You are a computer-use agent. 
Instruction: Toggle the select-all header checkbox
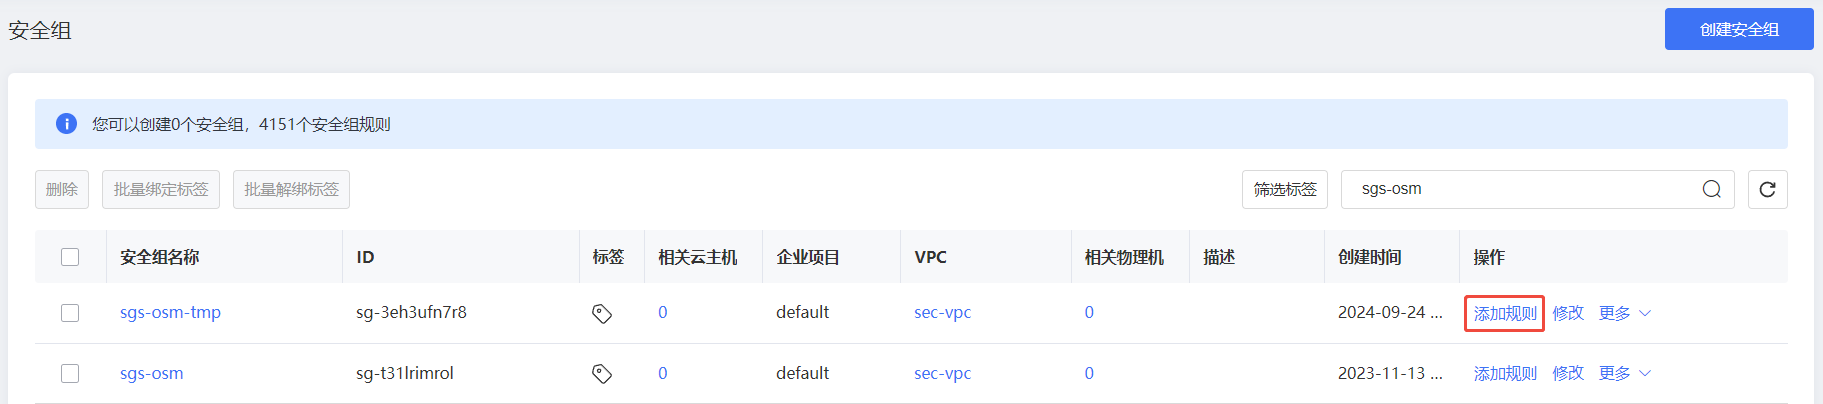pyautogui.click(x=70, y=257)
